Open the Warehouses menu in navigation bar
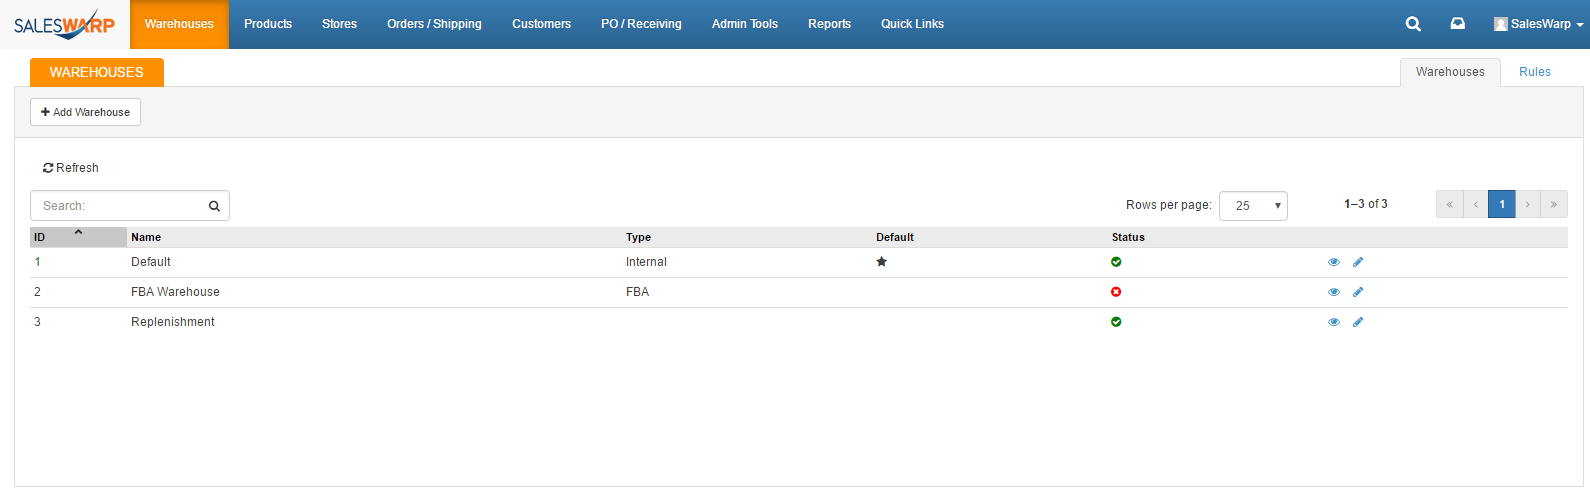This screenshot has width=1590, height=493. (179, 24)
